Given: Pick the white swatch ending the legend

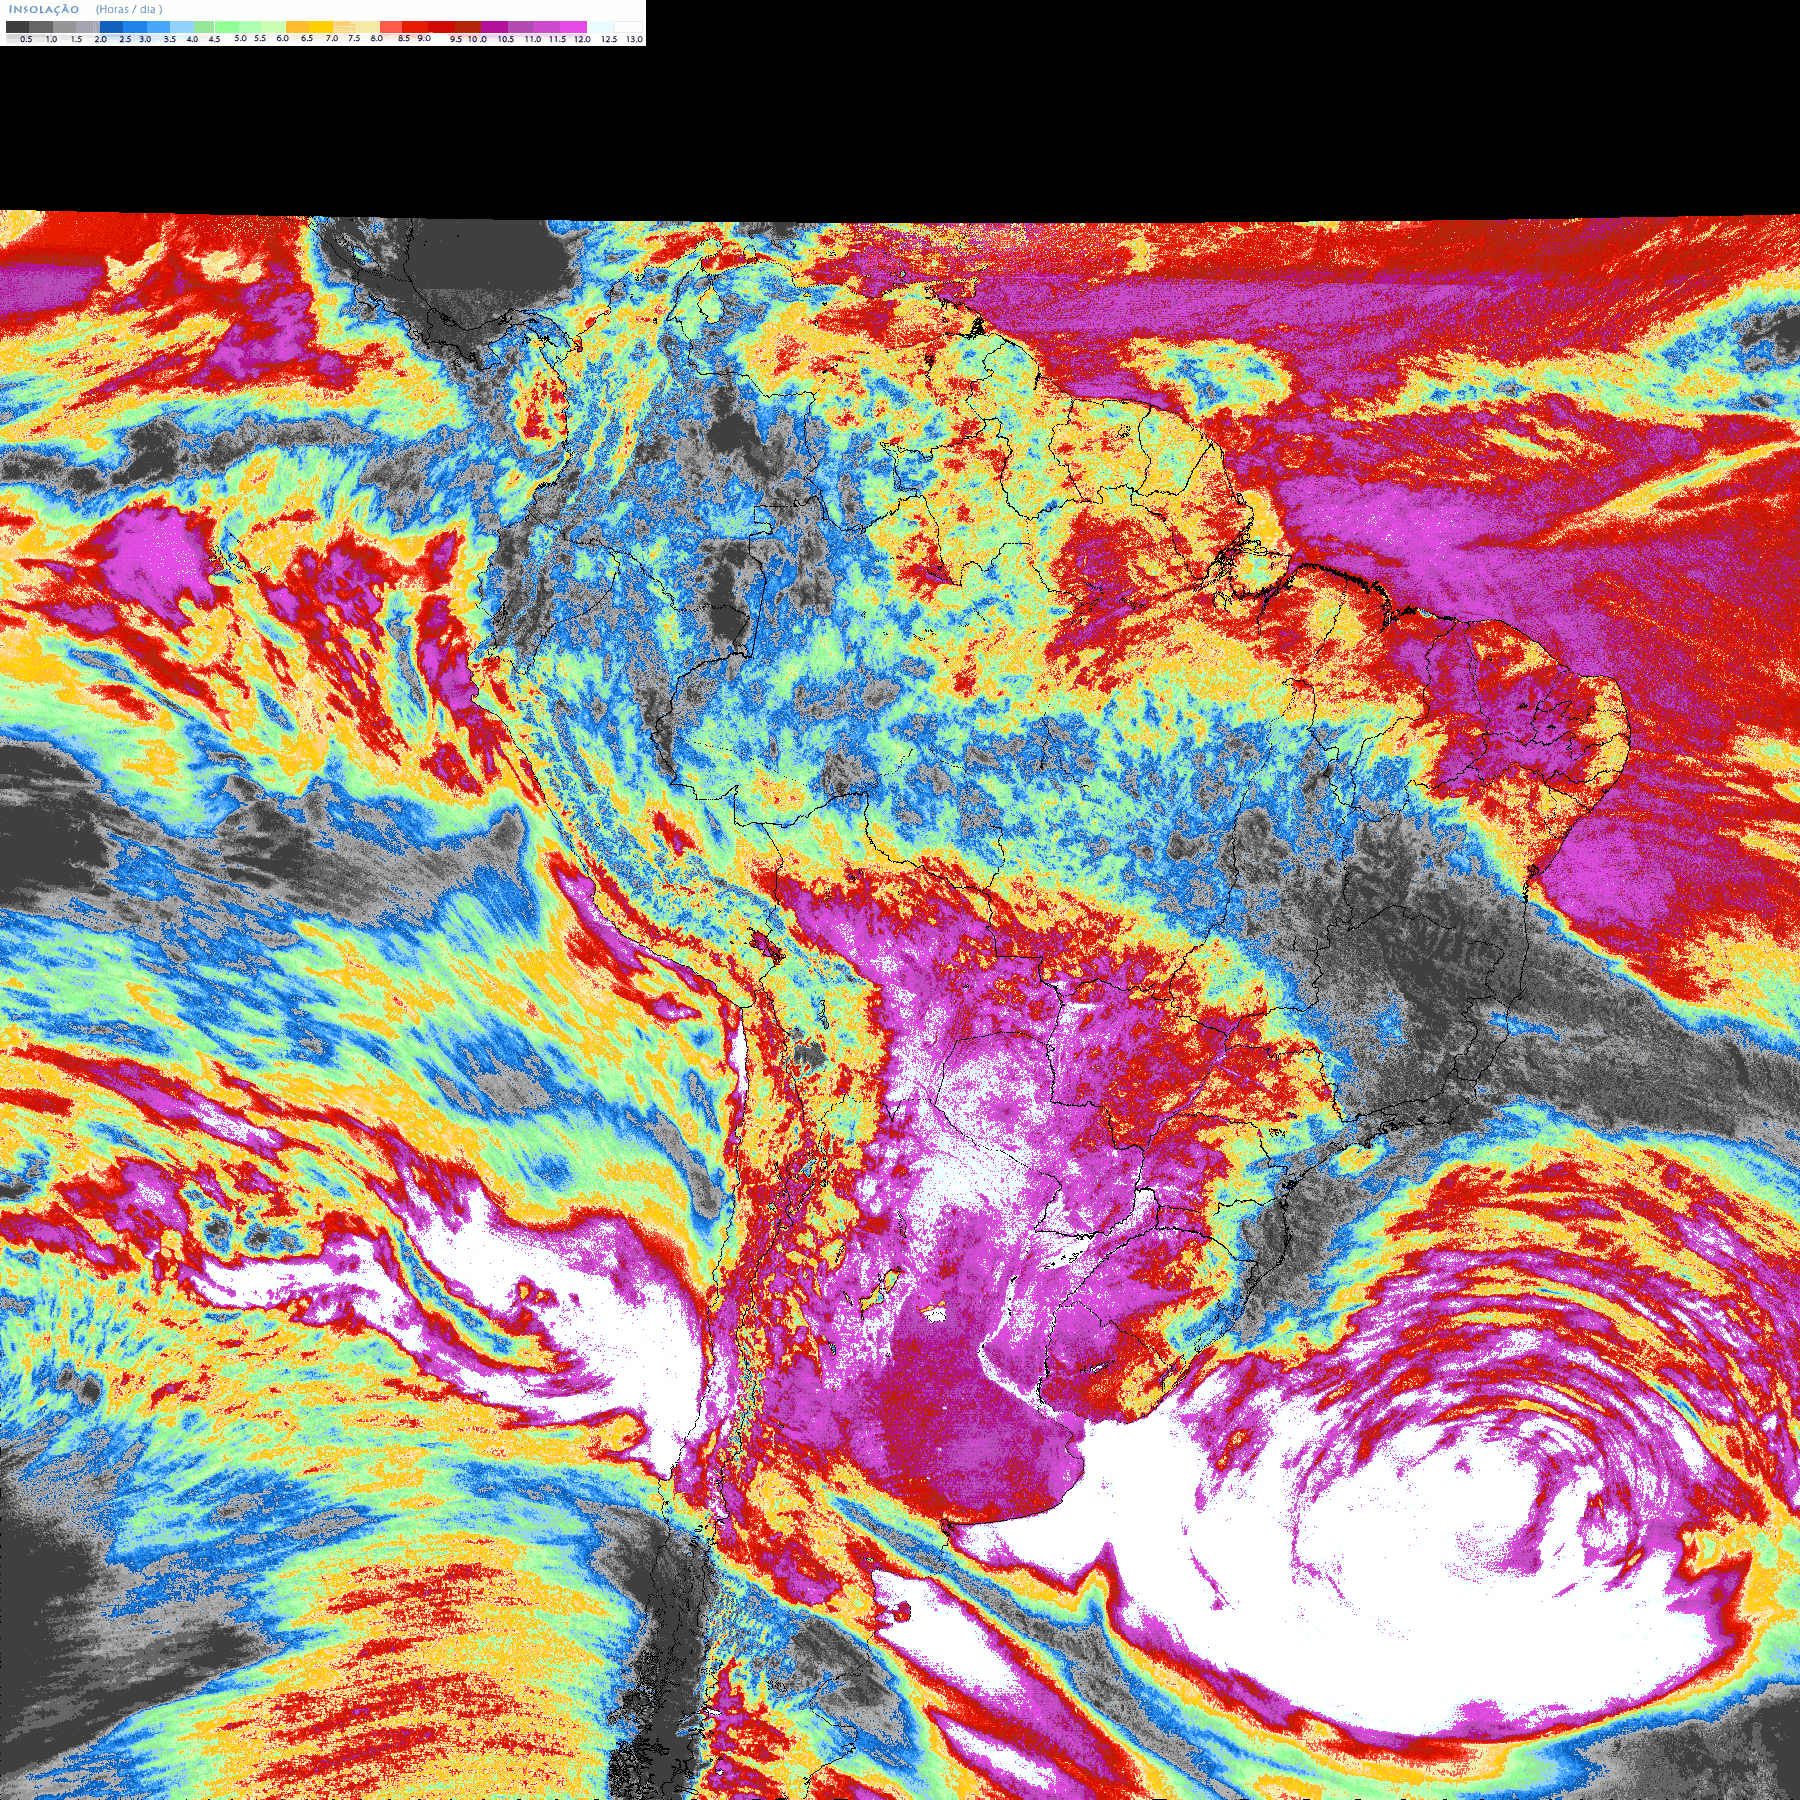Looking at the screenshot, I should 628,27.
